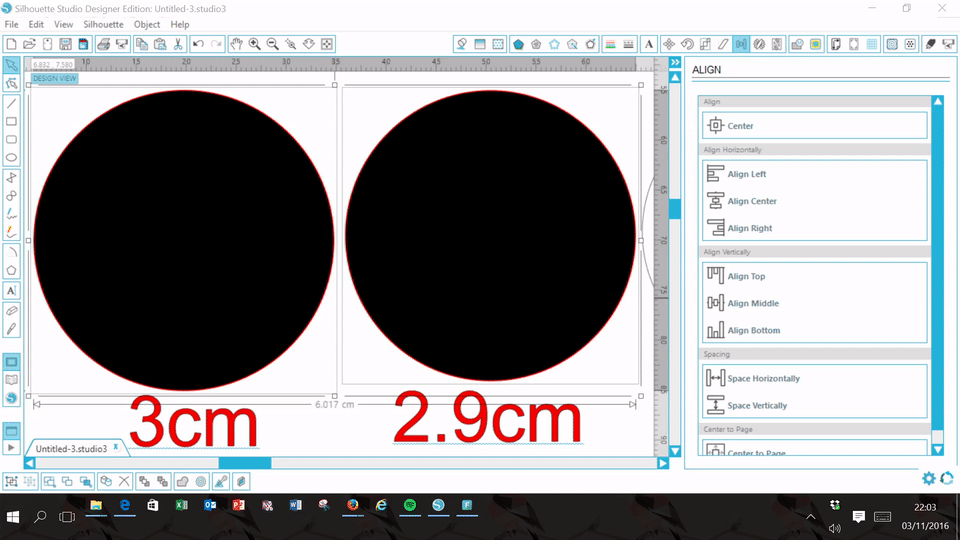Click the Undo arrow icon

(198, 44)
